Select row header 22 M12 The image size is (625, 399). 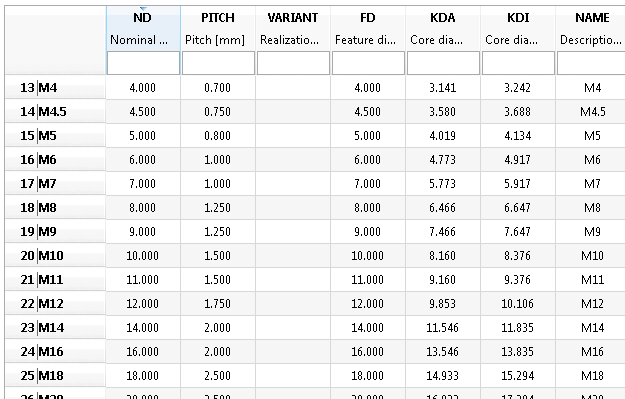[x=55, y=303]
